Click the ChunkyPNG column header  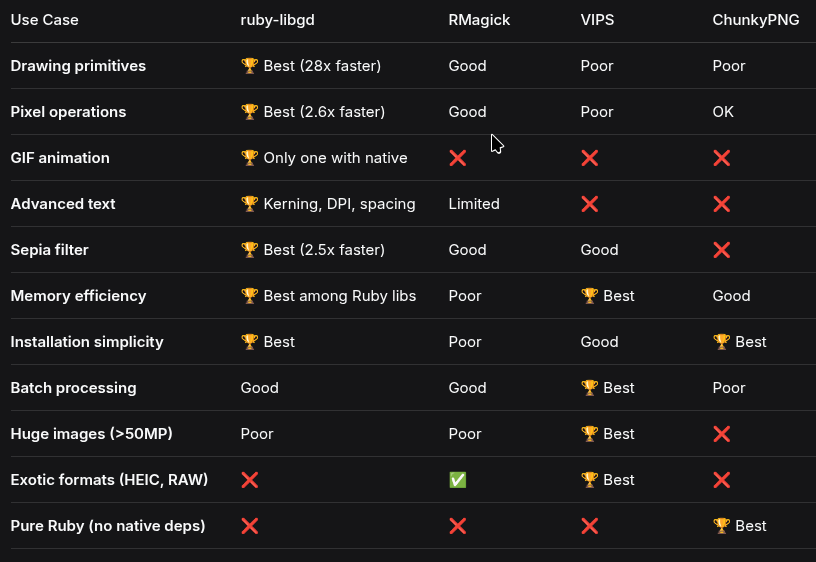coord(755,20)
